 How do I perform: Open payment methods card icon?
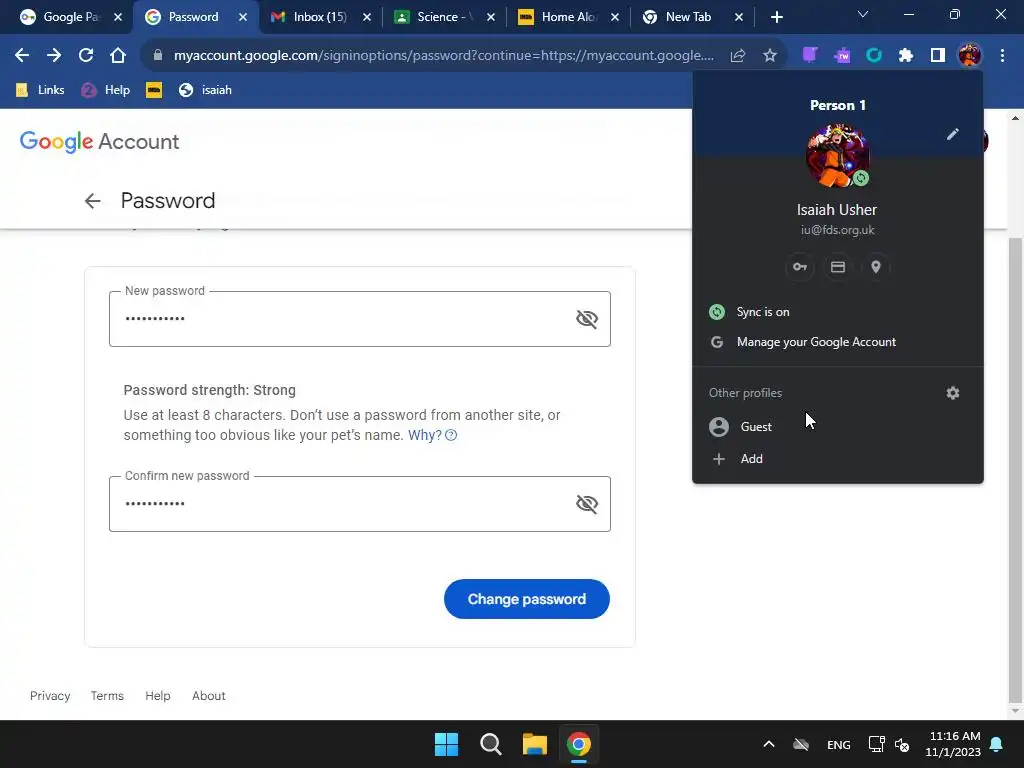click(838, 267)
